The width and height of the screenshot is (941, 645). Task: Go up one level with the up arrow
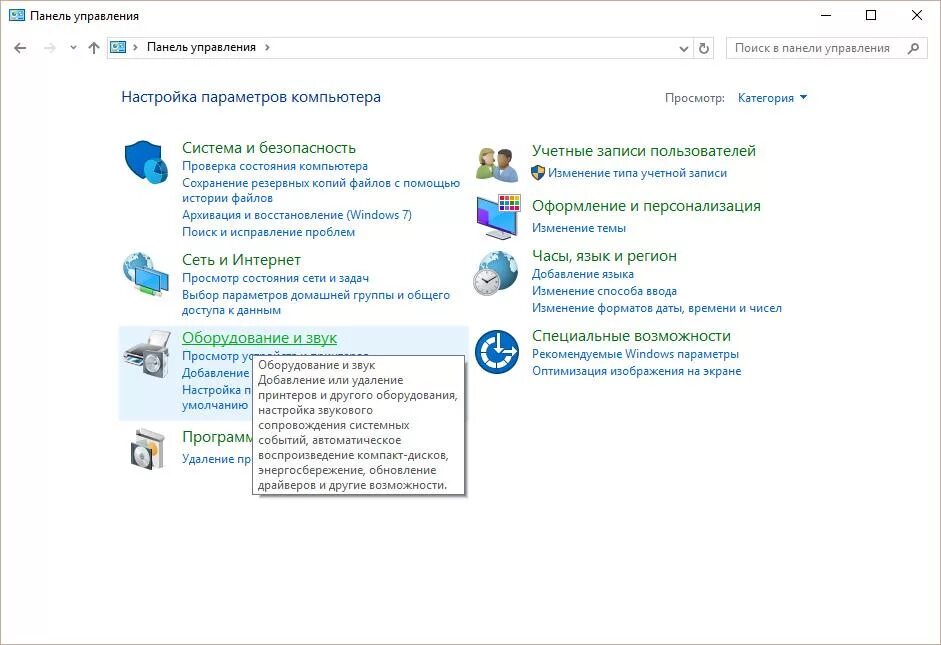[x=94, y=48]
